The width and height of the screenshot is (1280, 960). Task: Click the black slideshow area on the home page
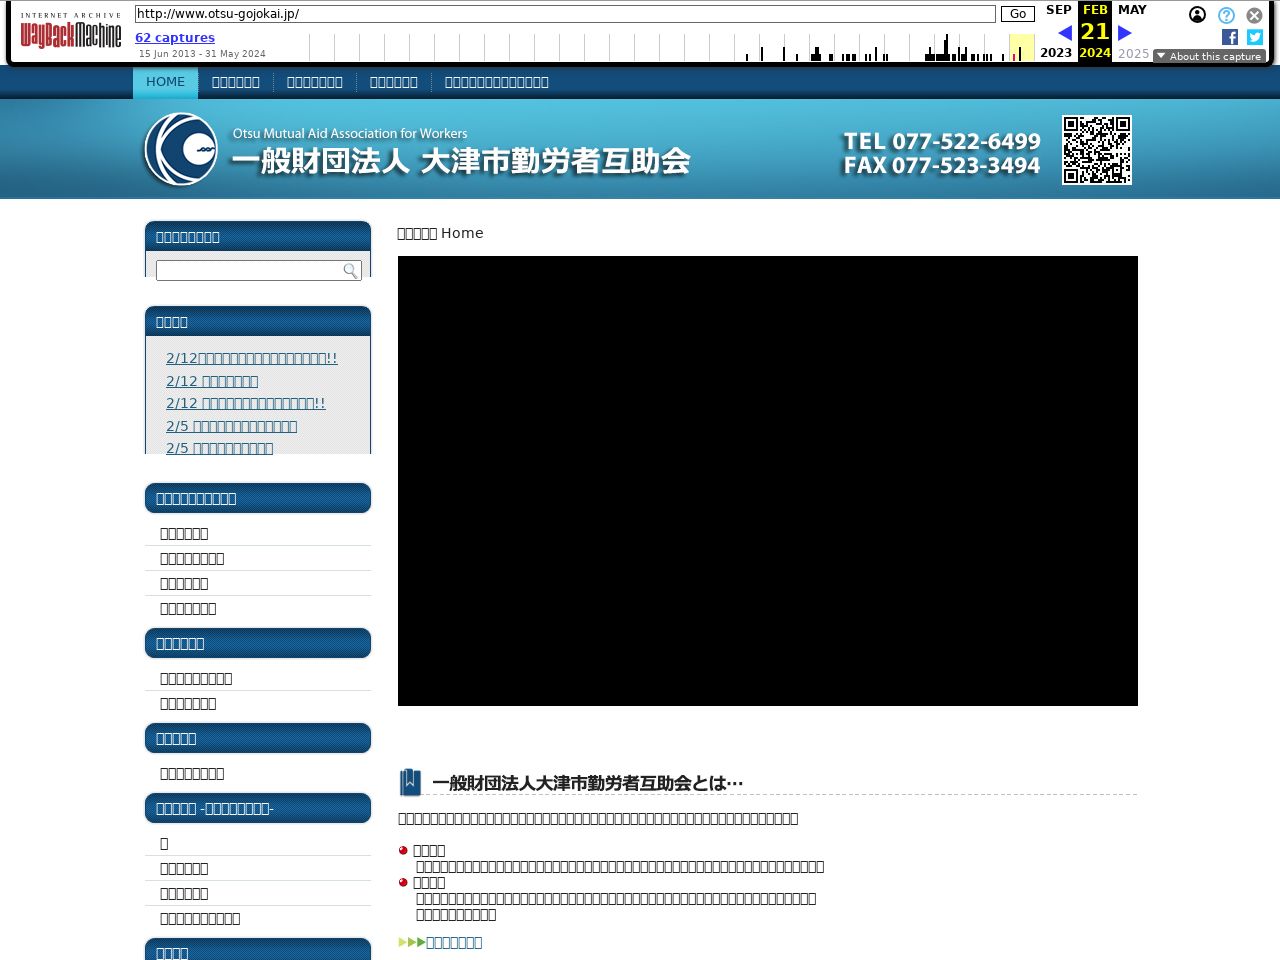pos(768,481)
